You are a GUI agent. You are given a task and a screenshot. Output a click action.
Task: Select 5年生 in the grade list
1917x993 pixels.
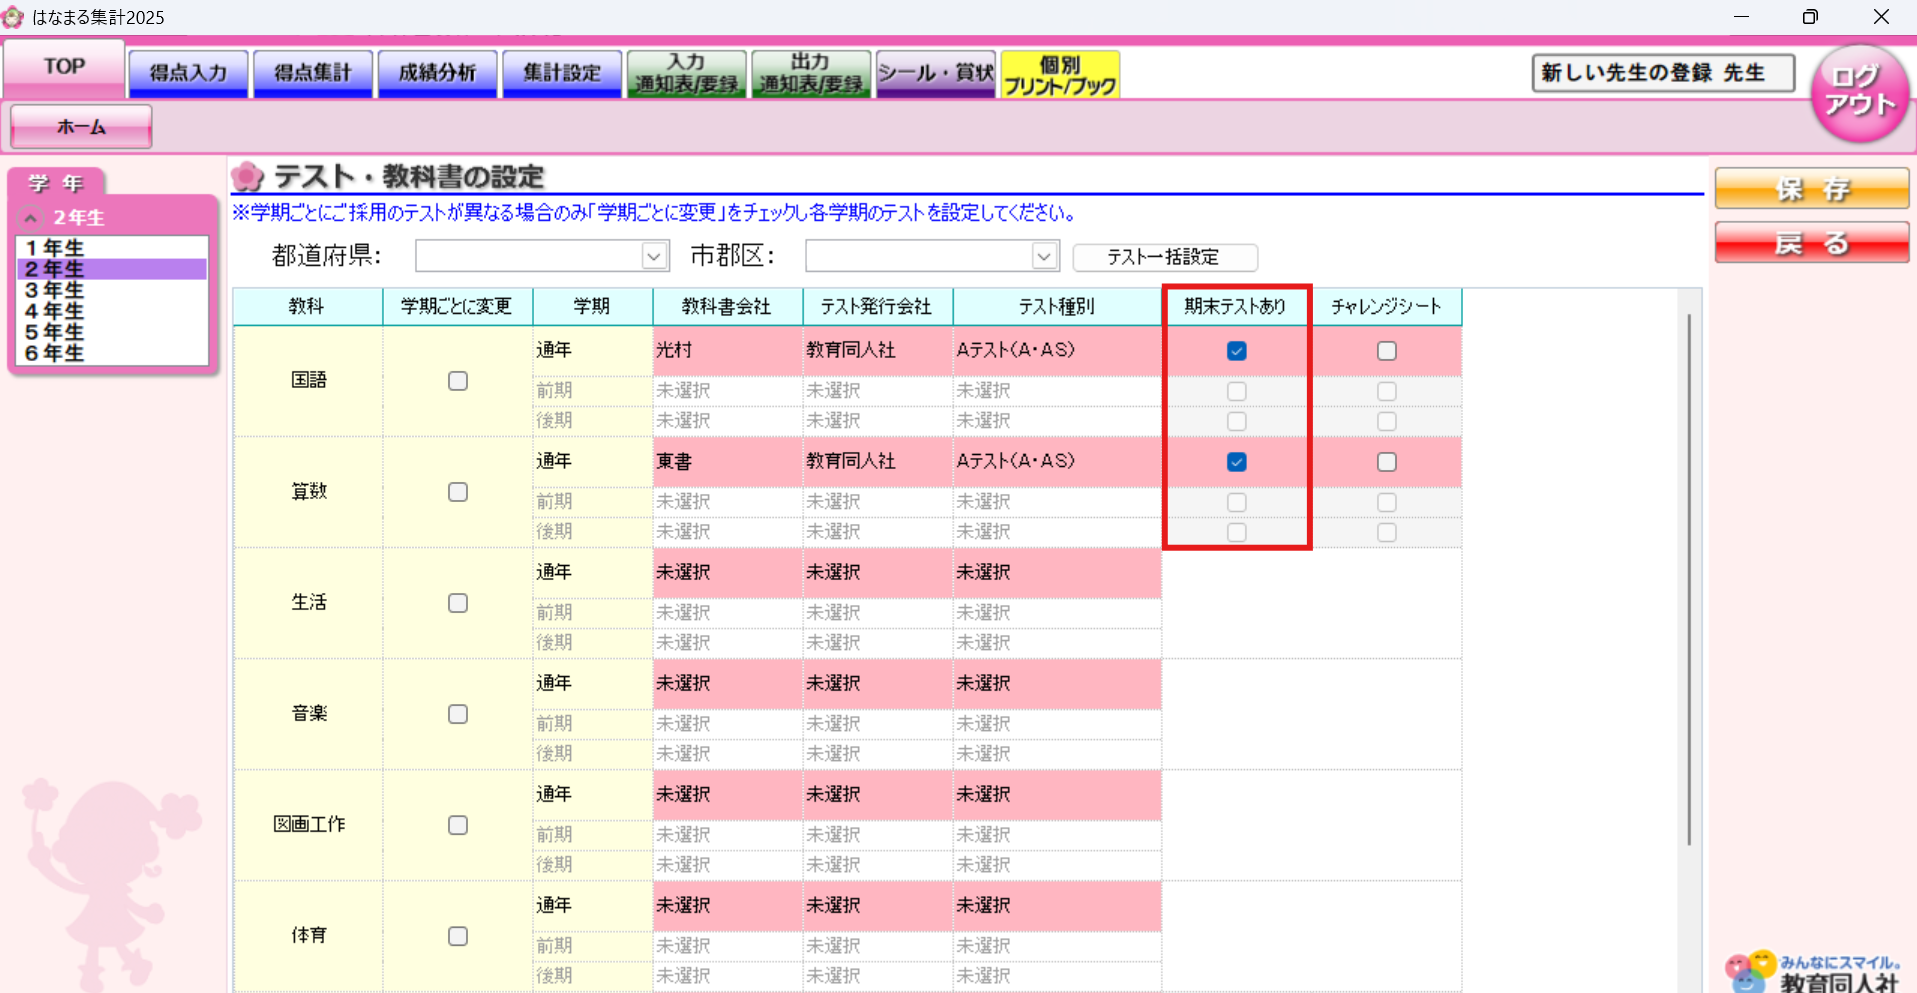click(55, 332)
